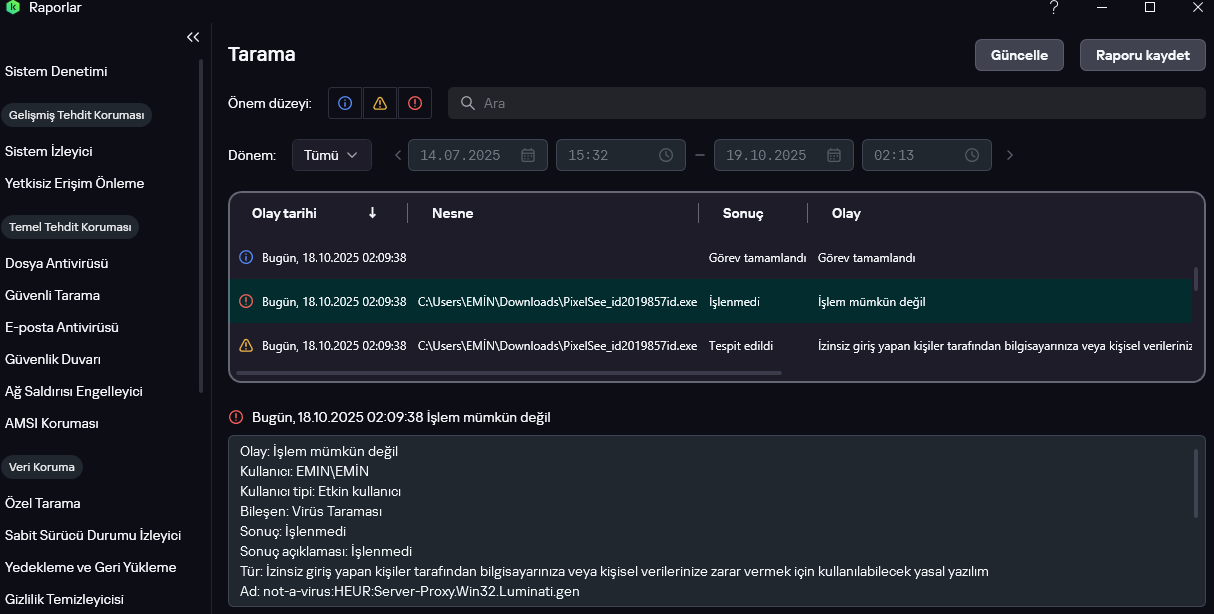Toggle the red critical severity filter
1214x614 pixels.
coord(414,103)
